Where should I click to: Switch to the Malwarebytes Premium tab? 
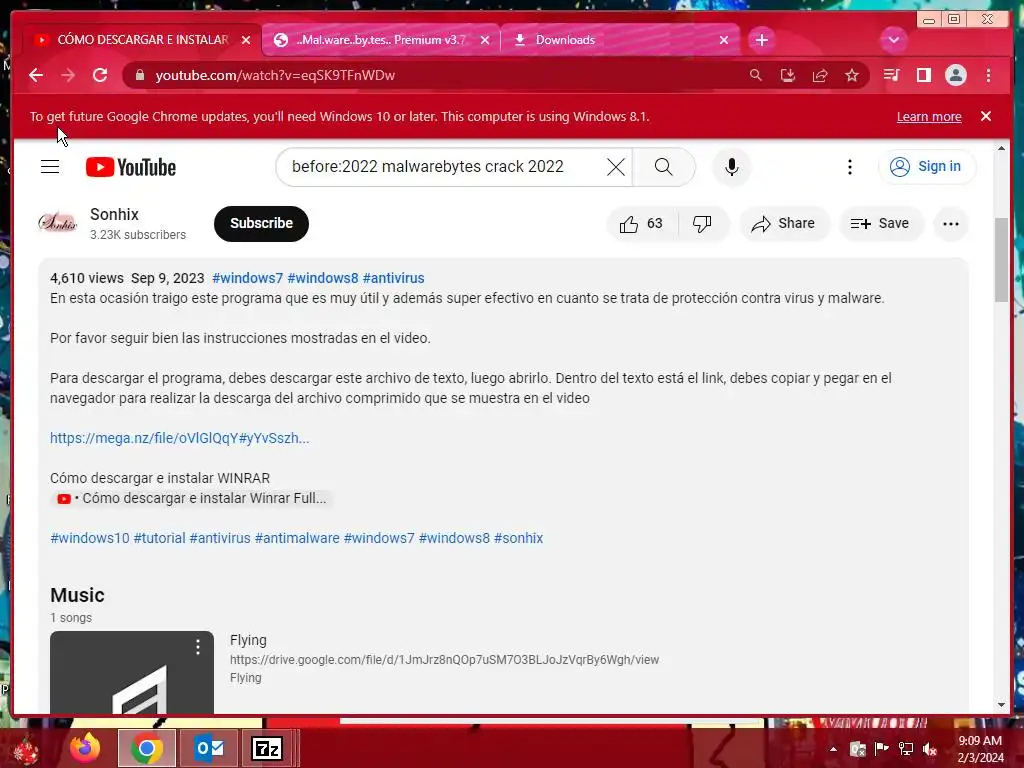coord(381,40)
